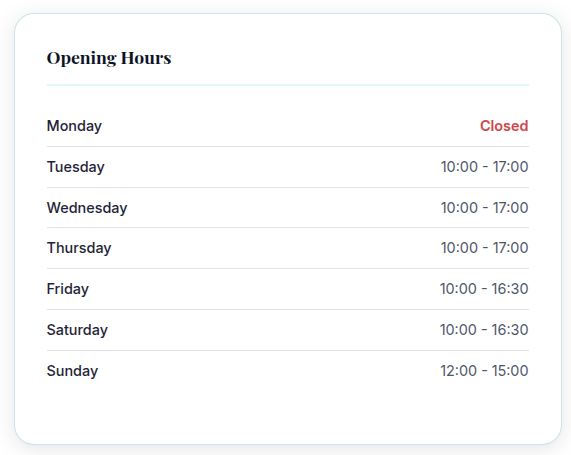571x455 pixels.
Task: Click Thursday's 10:00 - 17:00 hours
Action: click(x=484, y=248)
